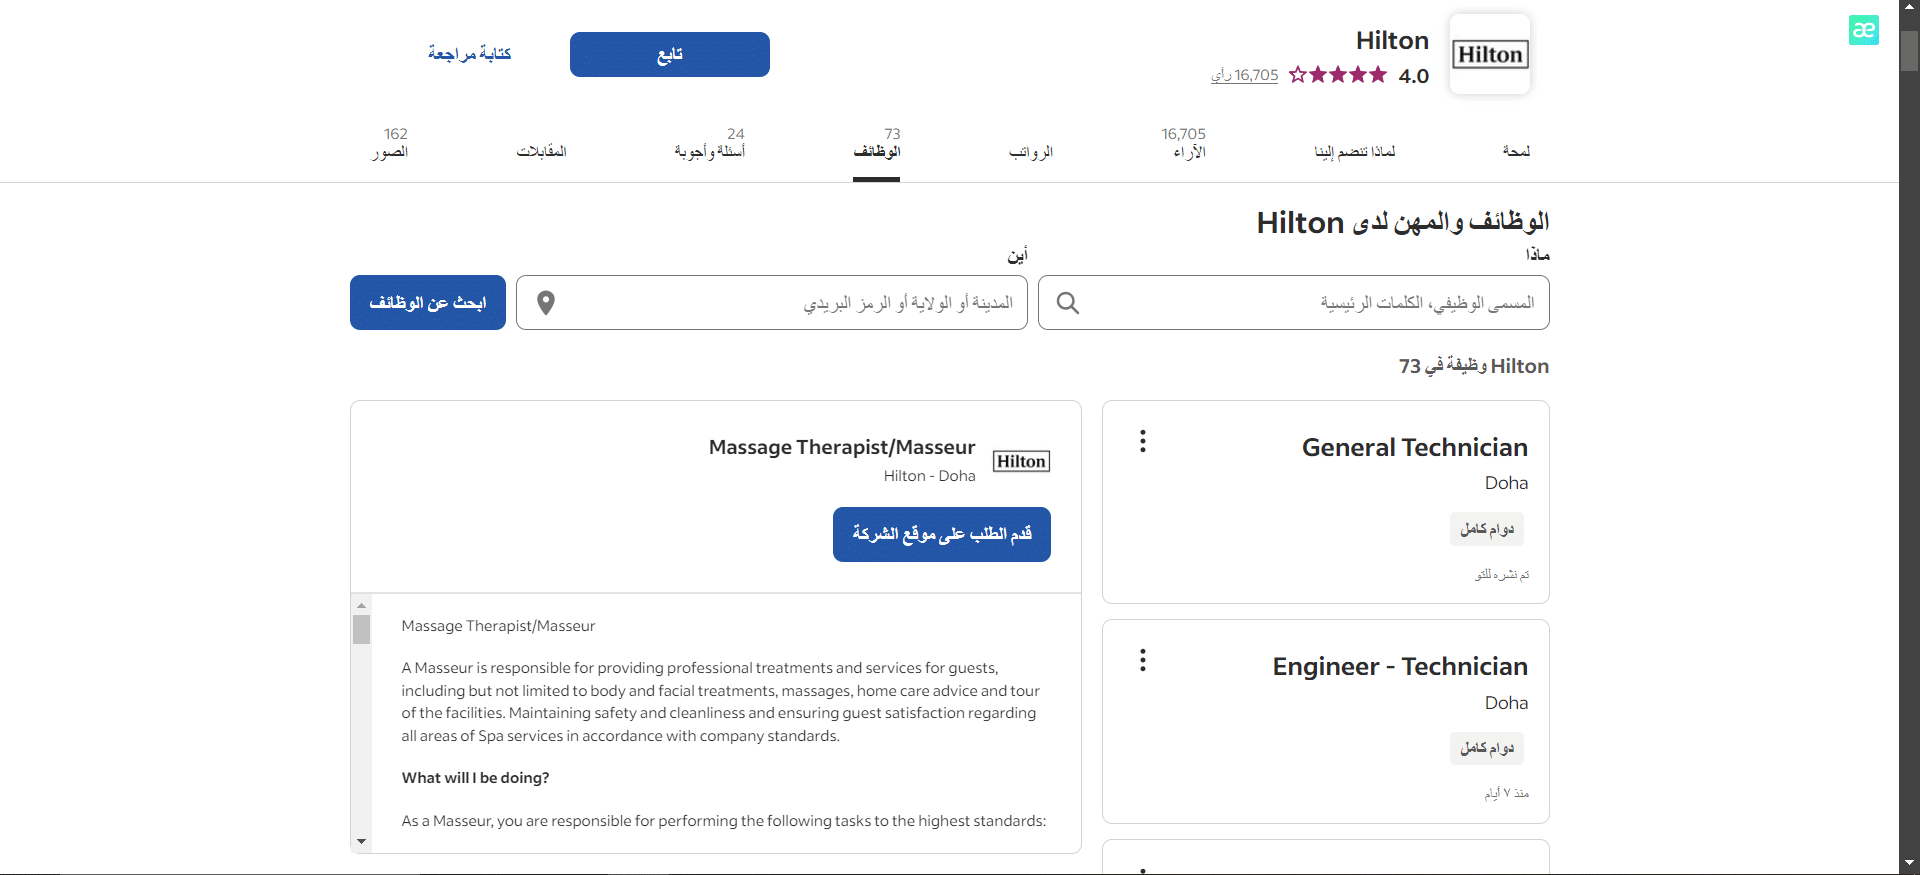The width and height of the screenshot is (1920, 875).
Task: Click the Hilton company name heading
Action: (1392, 41)
